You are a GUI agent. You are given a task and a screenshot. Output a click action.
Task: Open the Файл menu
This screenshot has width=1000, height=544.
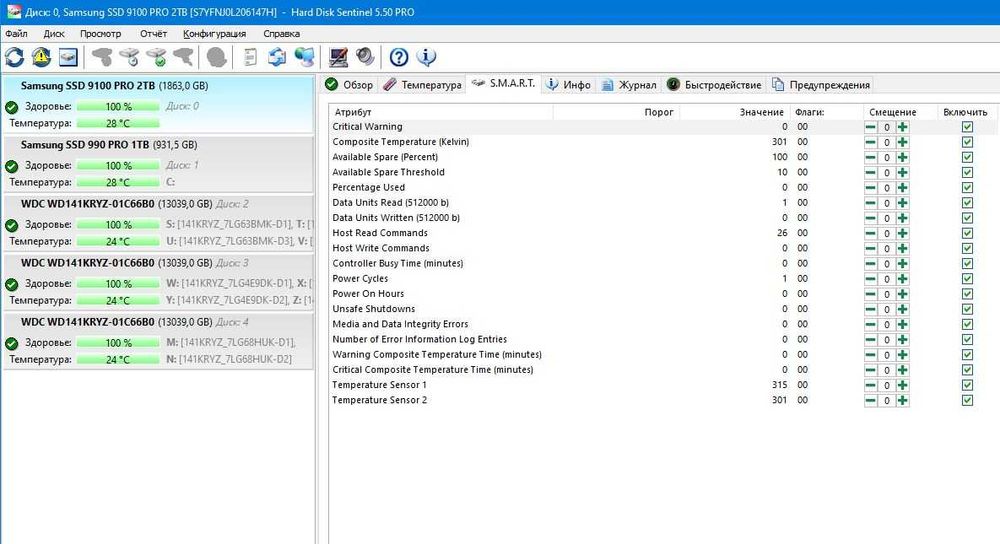click(x=17, y=34)
